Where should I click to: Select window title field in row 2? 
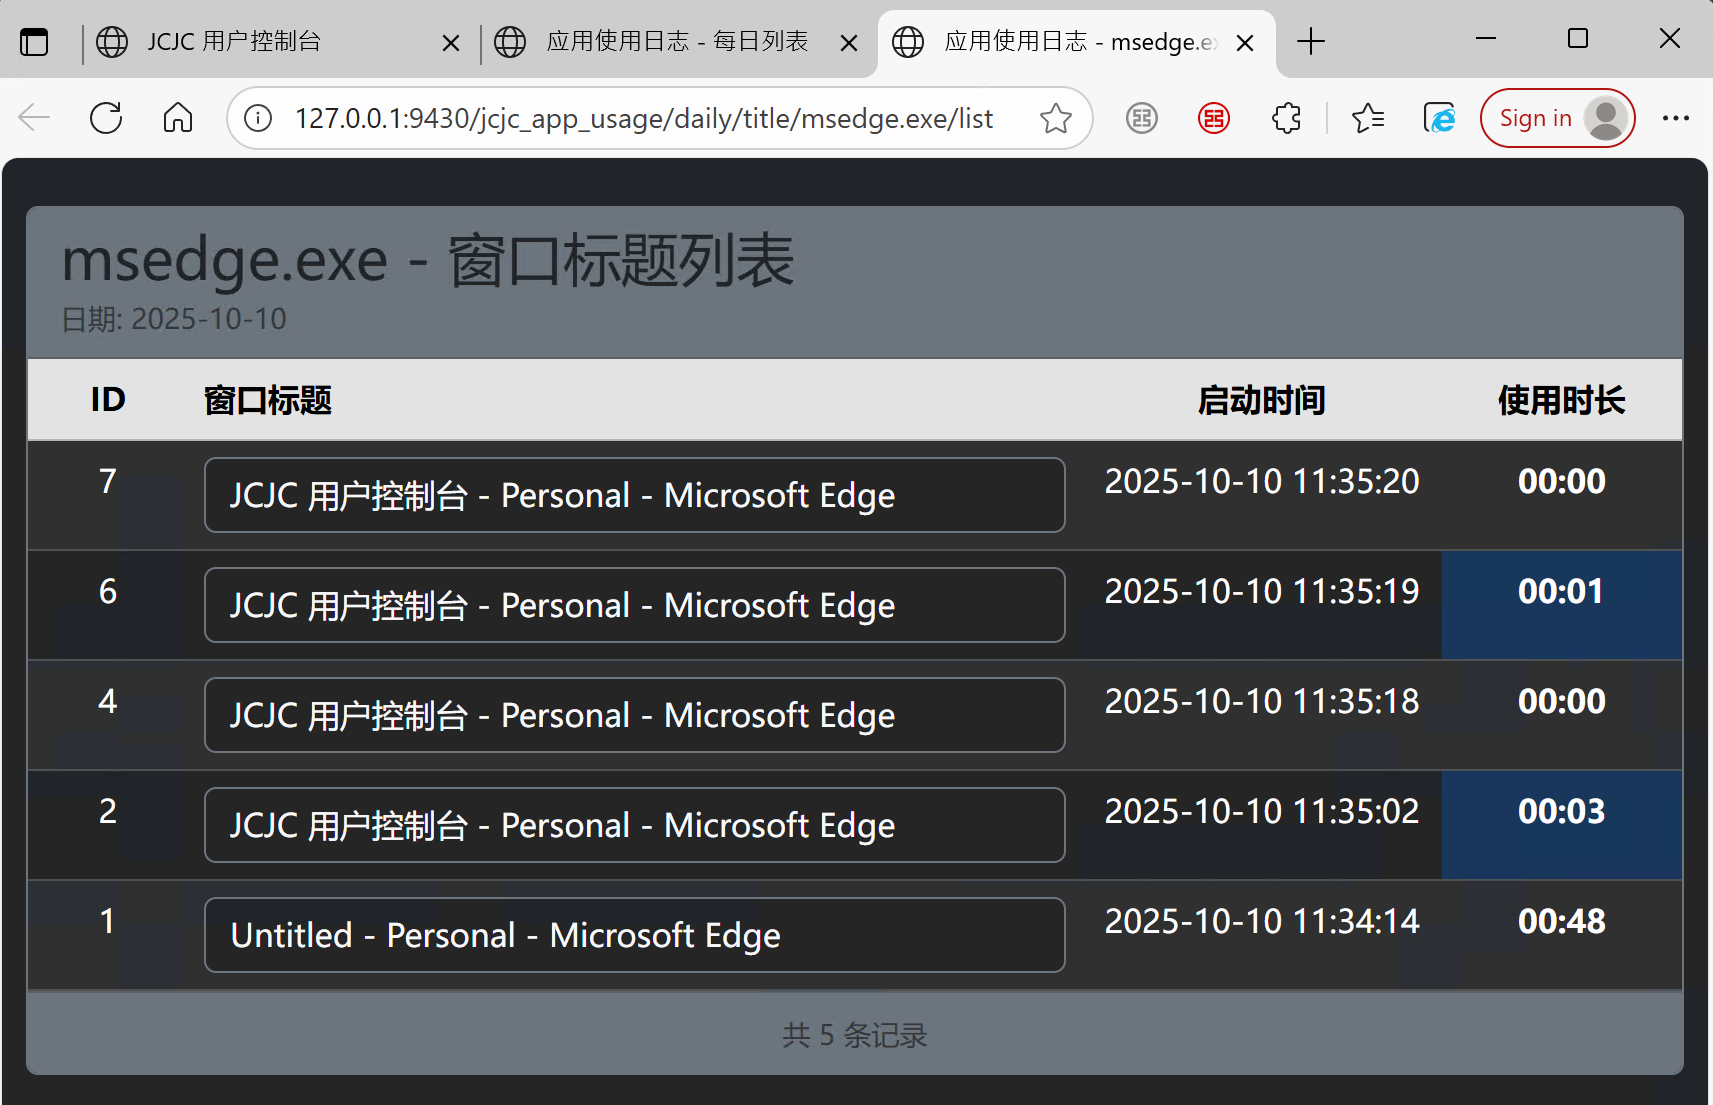[634, 825]
